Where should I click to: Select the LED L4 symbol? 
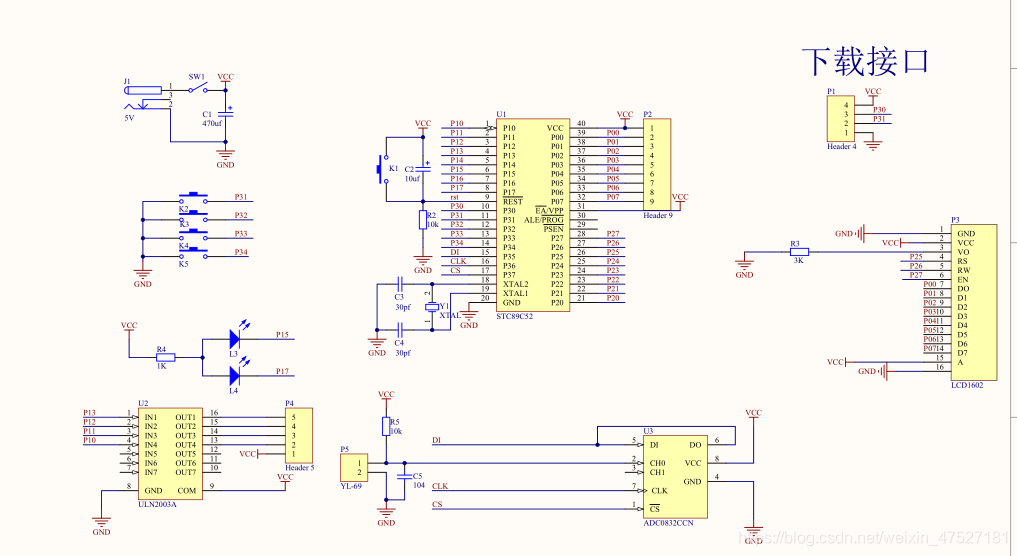click(x=239, y=372)
